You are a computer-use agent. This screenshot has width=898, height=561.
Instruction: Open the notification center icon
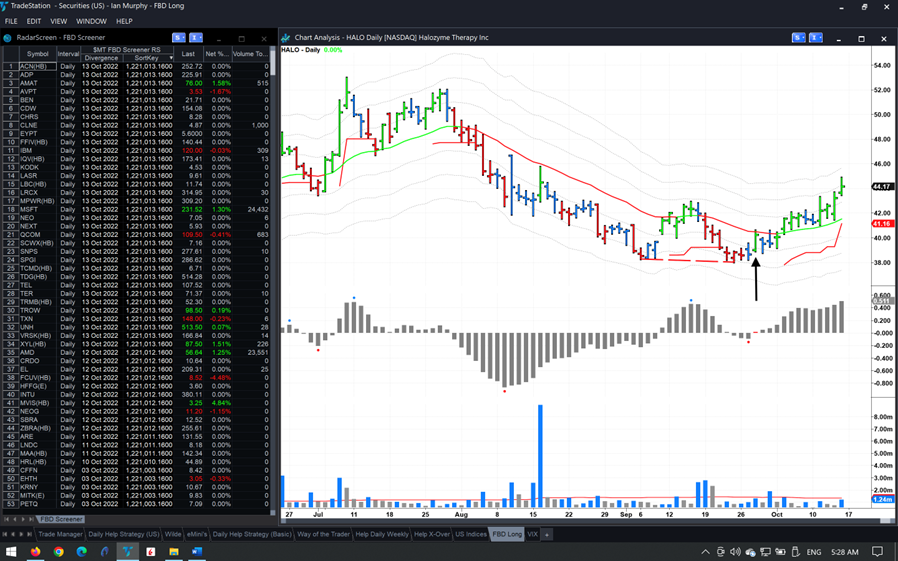click(x=877, y=552)
